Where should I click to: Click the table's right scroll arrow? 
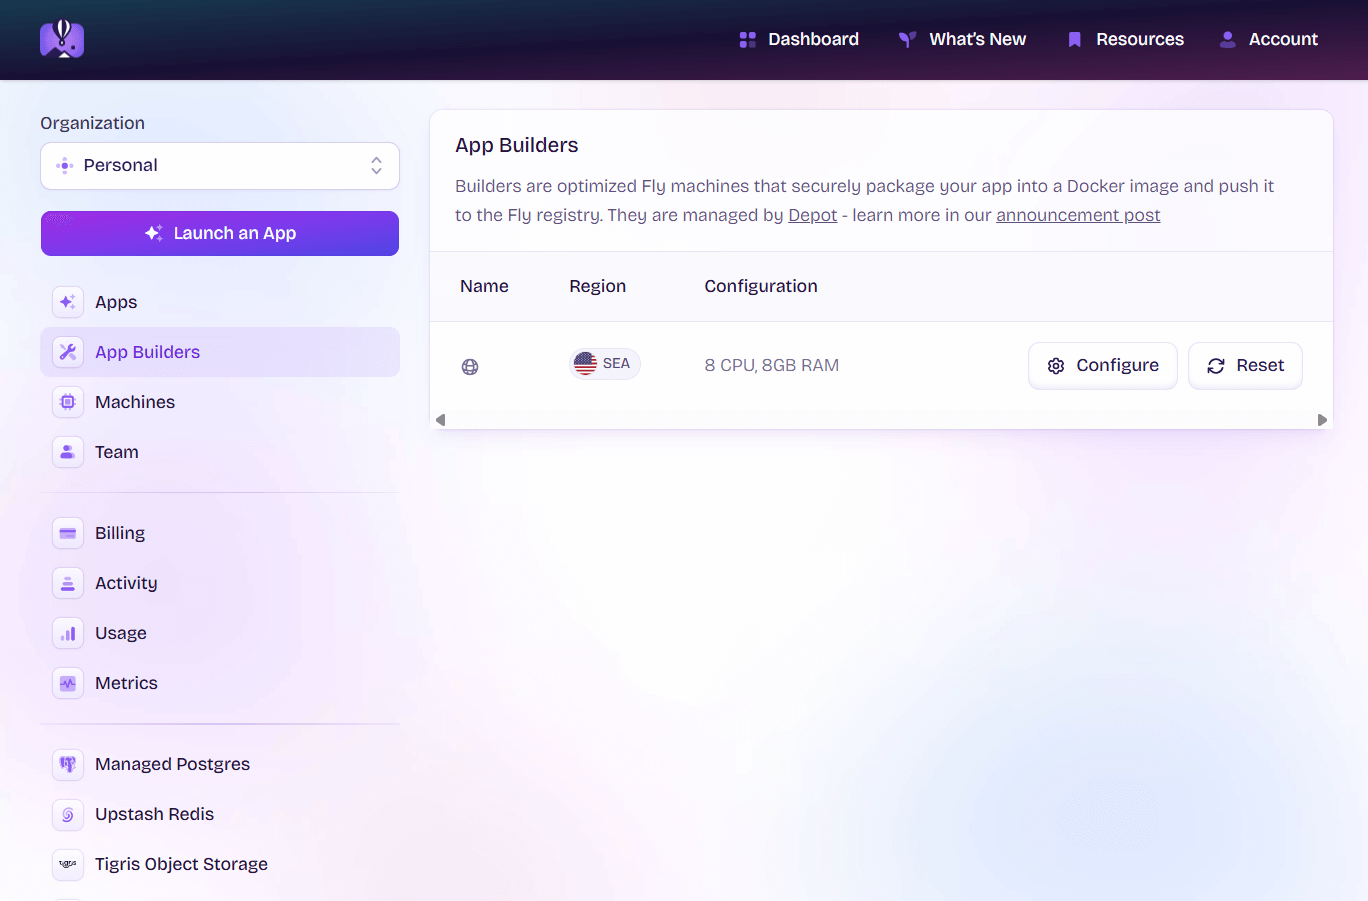coord(1322,420)
